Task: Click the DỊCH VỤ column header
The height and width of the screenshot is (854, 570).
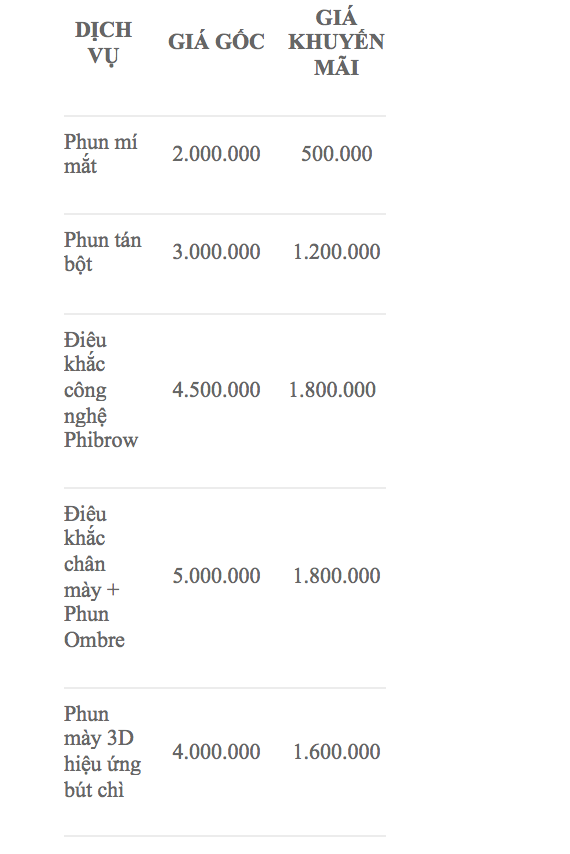Action: click(103, 43)
